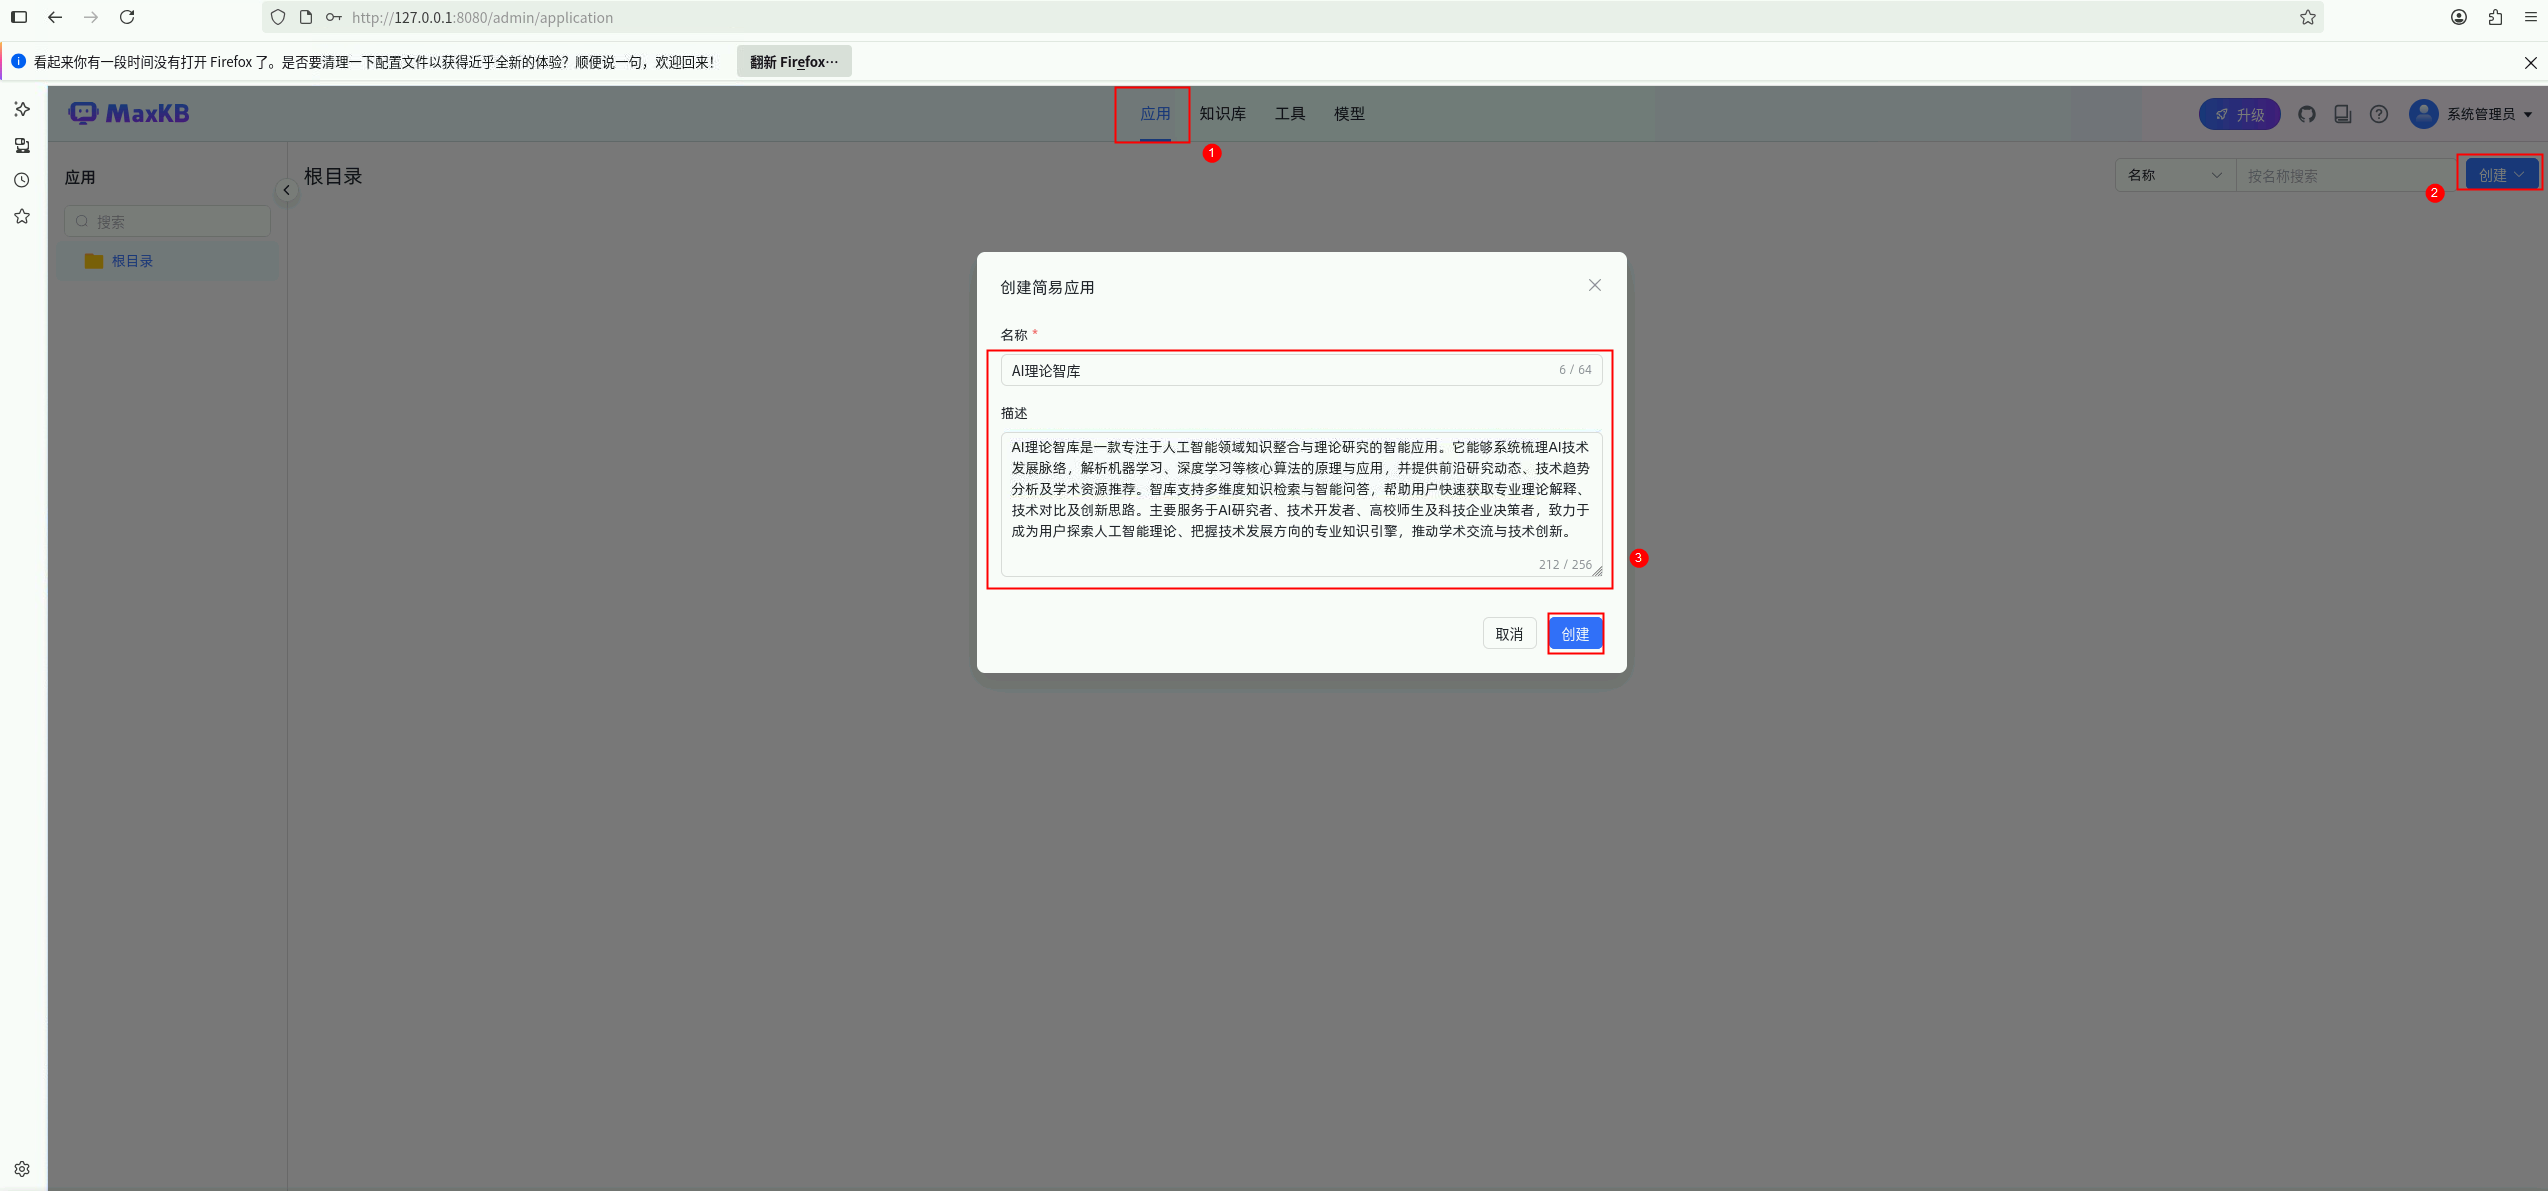Screen dimensions: 2548x1191
Task: Click the 取消 button in dialog
Action: click(1508, 634)
